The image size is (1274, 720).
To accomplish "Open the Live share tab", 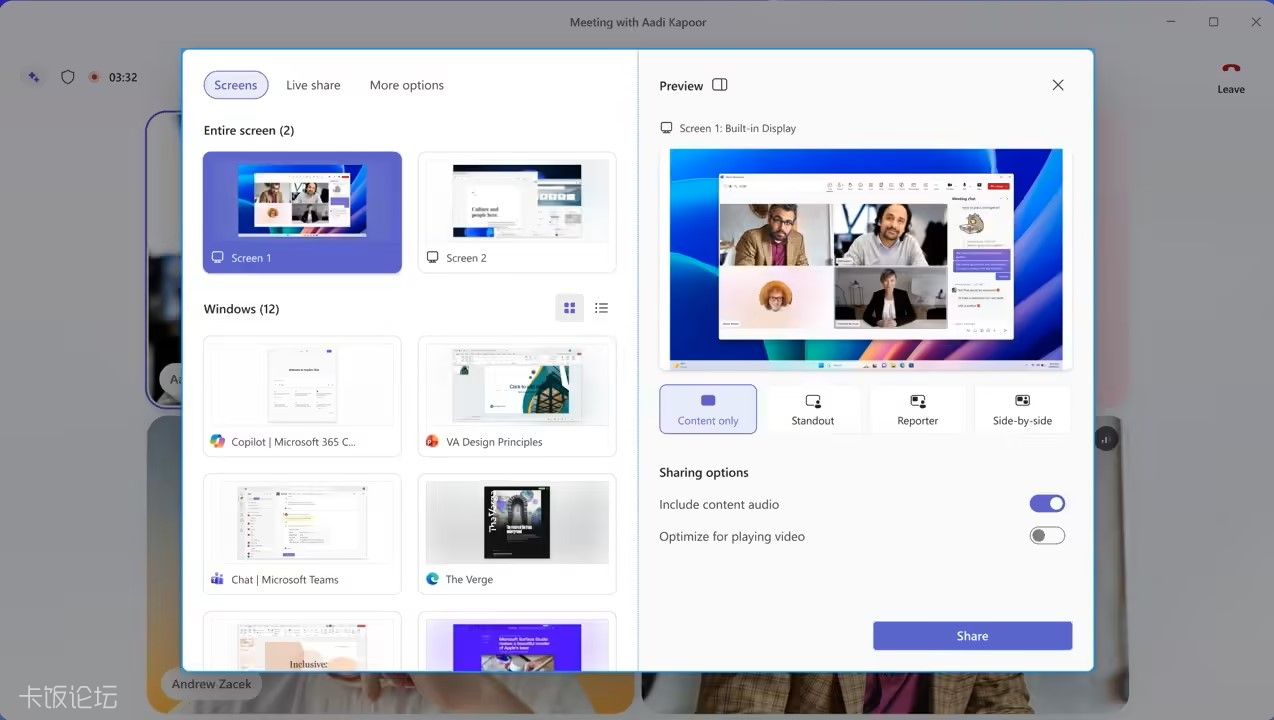I will 313,85.
